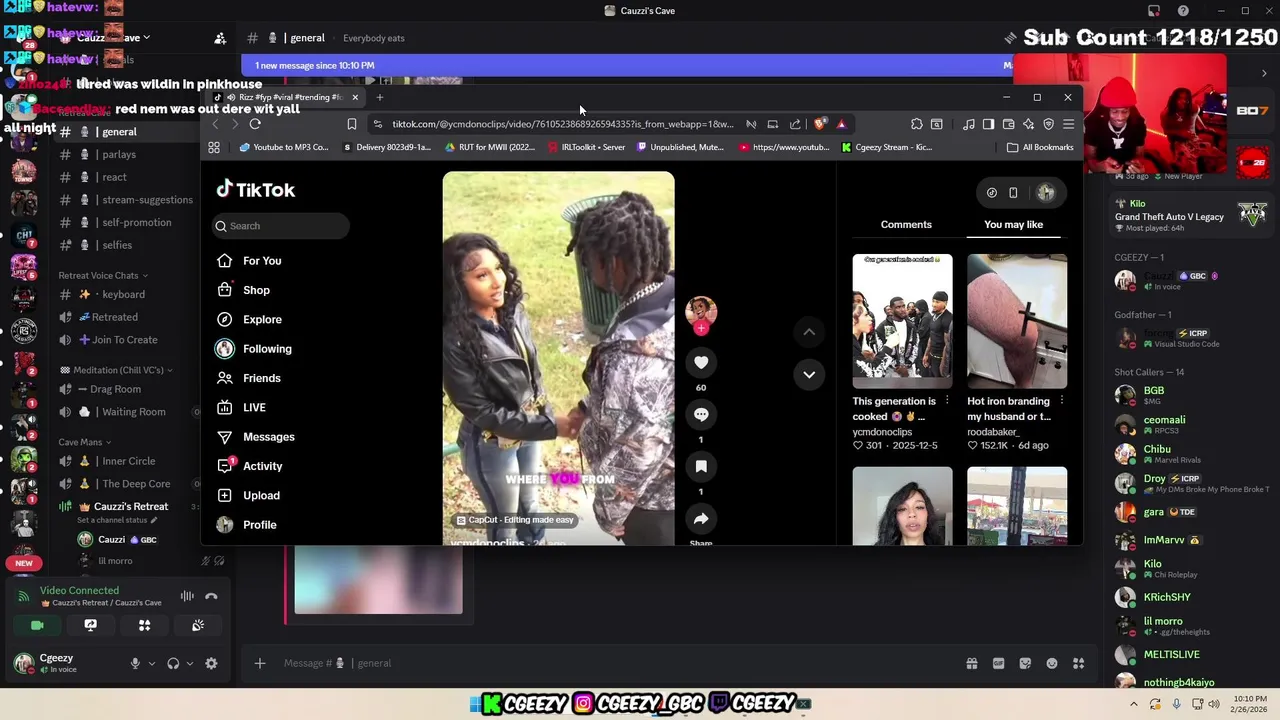The width and height of the screenshot is (1280, 720).
Task: Start an activity in Discord voice panel
Action: point(144,625)
